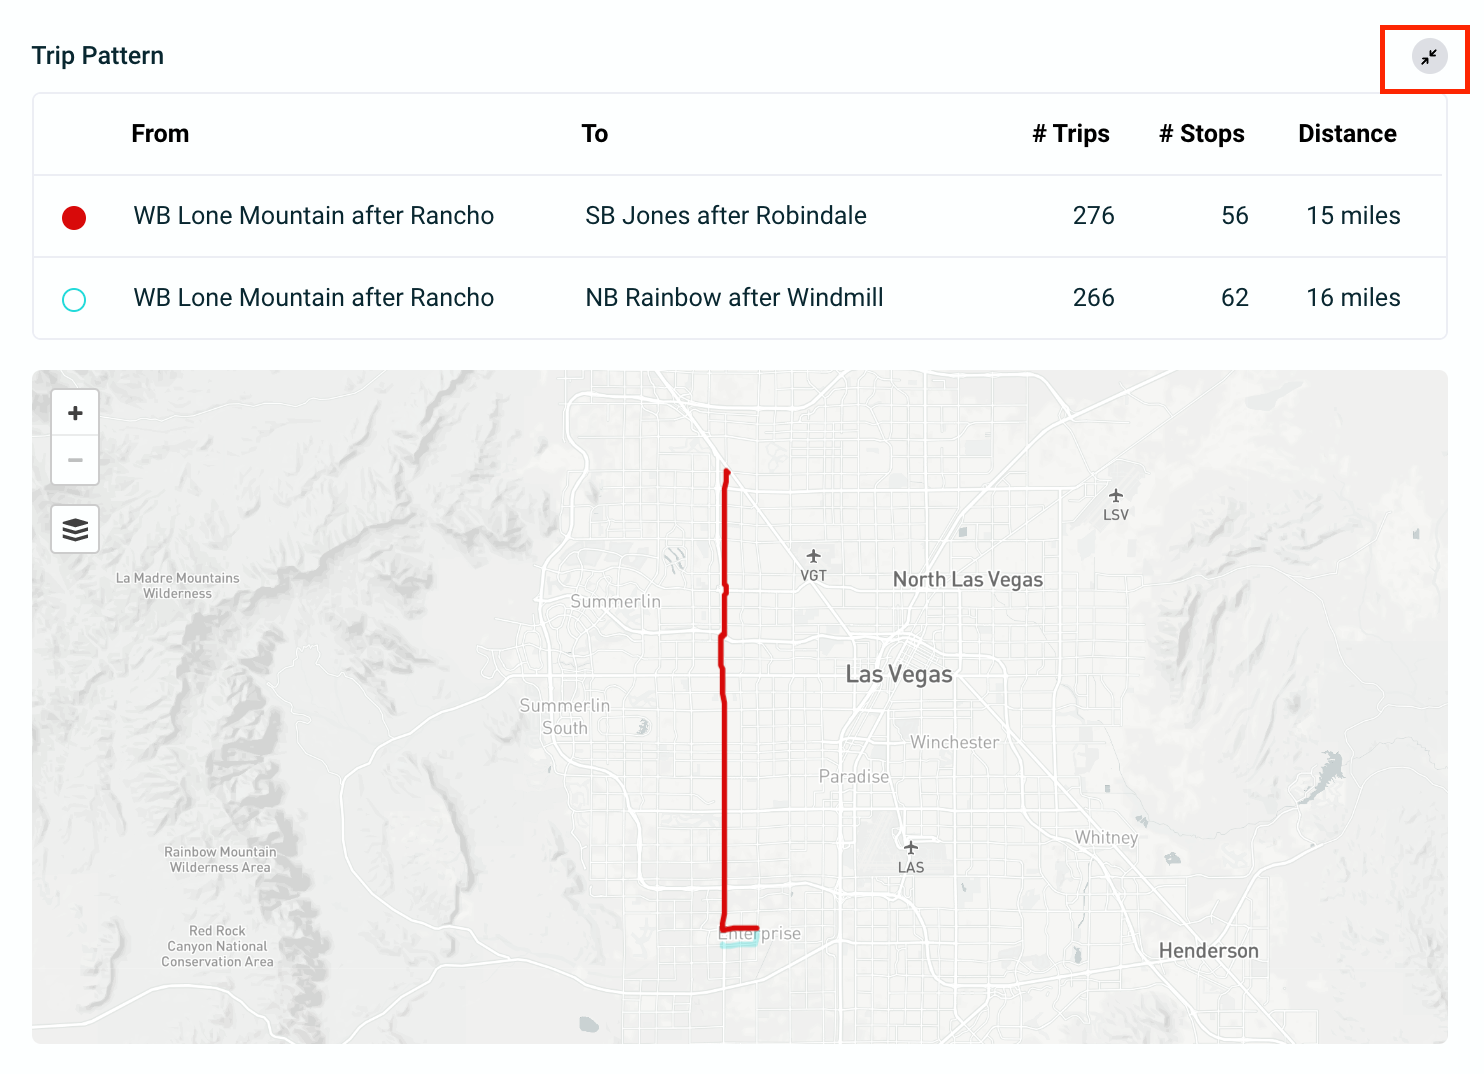Viewport: 1484px width, 1074px height.
Task: Click the Henderson label on the map
Action: tap(1208, 951)
